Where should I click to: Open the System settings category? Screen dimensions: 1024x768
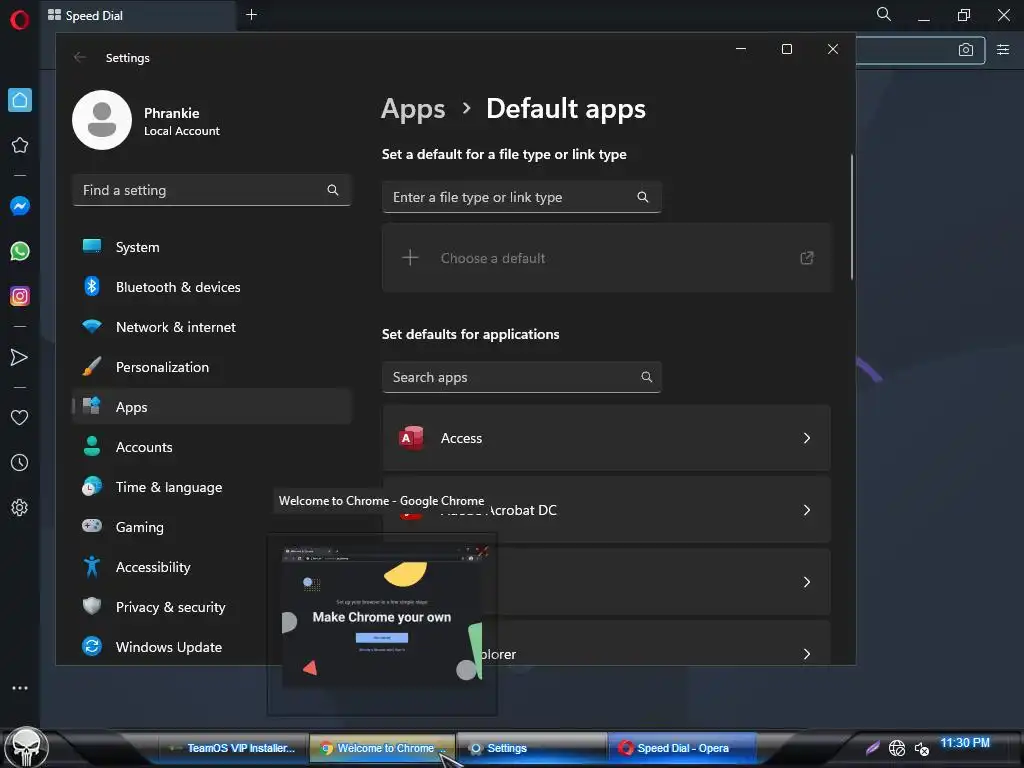pyautogui.click(x=212, y=247)
